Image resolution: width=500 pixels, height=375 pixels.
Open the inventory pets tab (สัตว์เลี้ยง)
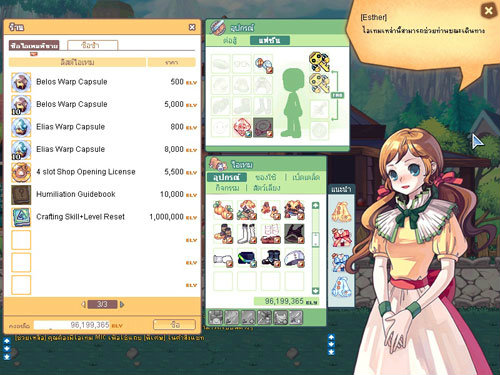click(x=266, y=188)
